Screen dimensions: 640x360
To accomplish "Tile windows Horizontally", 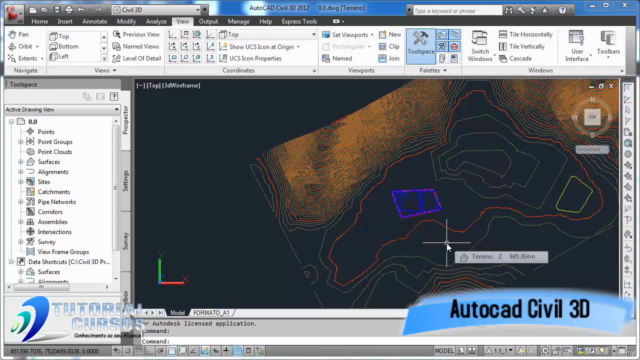I will (526, 35).
